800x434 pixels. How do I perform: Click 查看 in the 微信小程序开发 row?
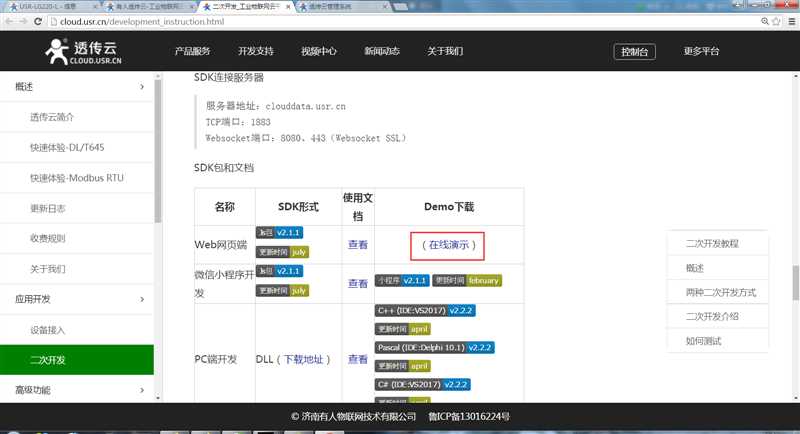pos(358,284)
